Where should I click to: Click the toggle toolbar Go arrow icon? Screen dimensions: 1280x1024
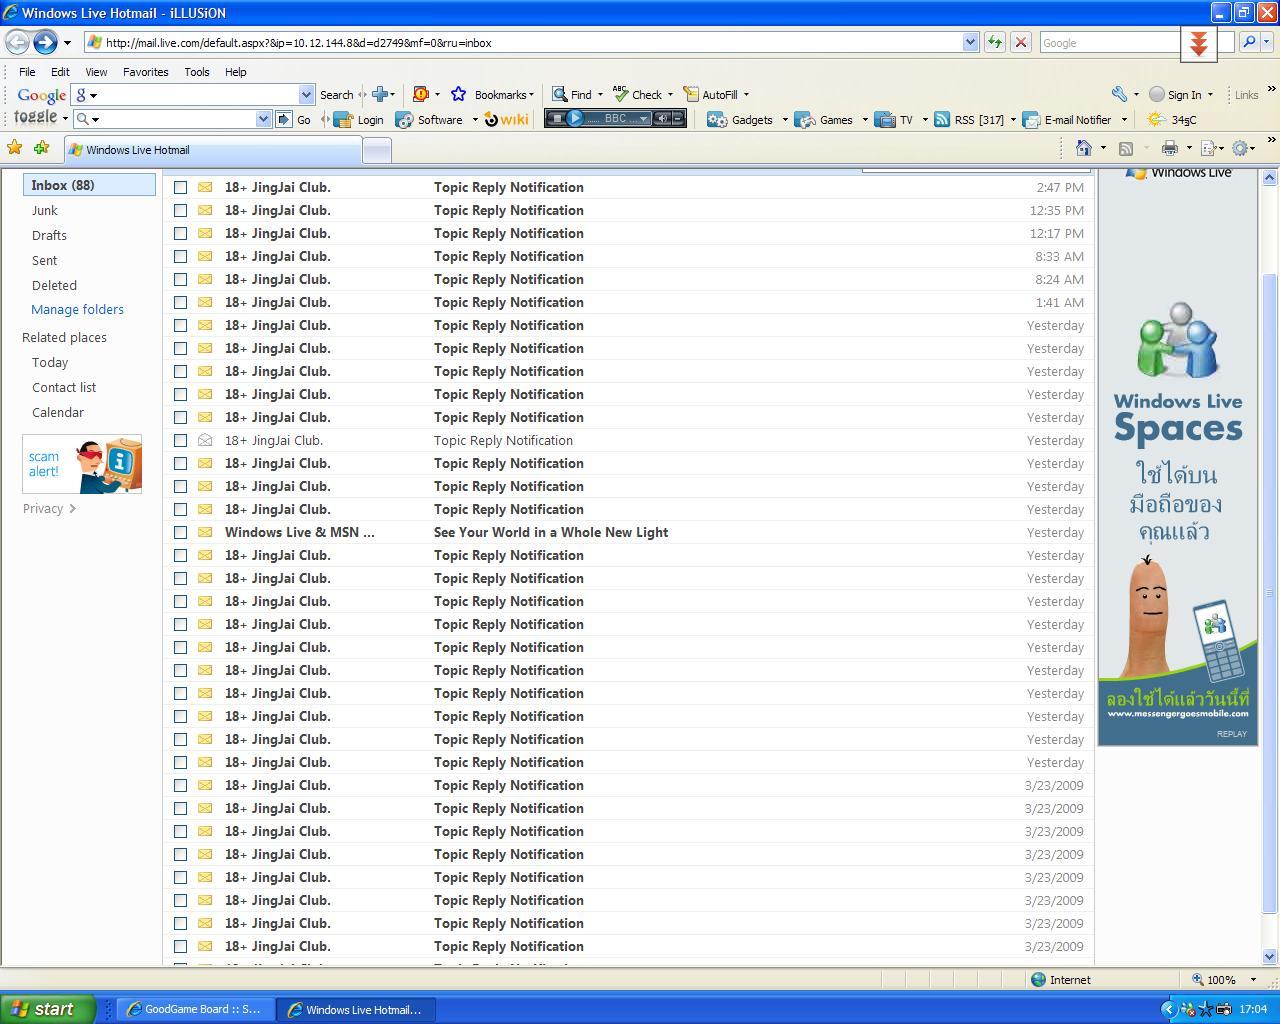284,119
